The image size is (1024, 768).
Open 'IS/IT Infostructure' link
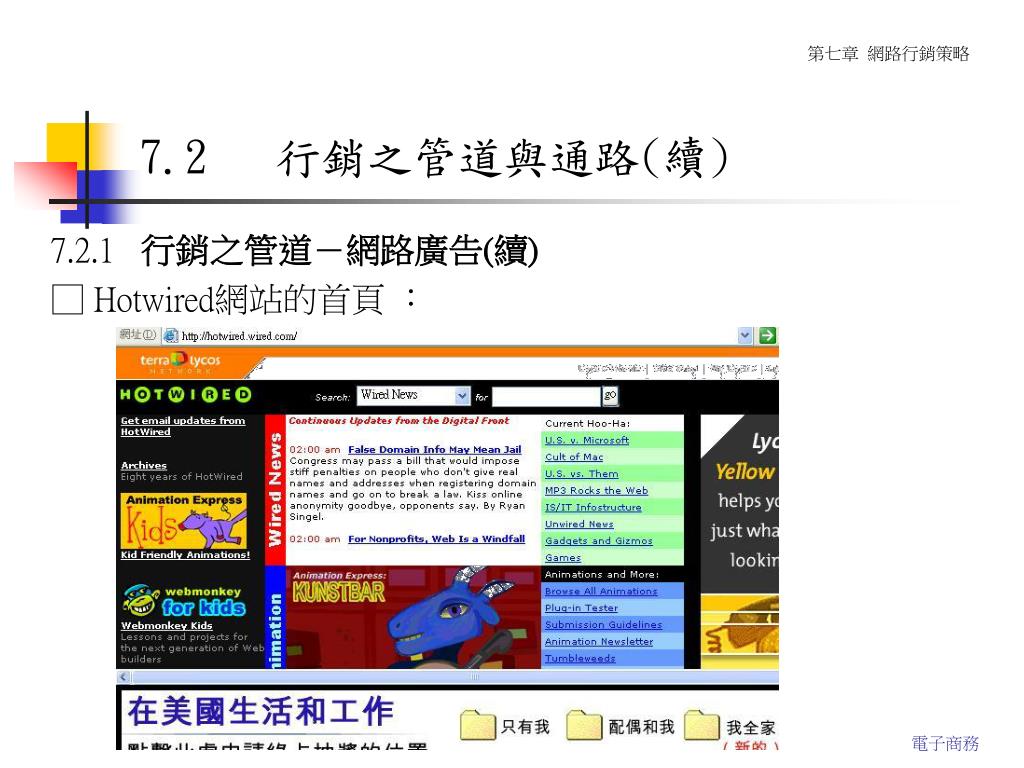click(593, 507)
